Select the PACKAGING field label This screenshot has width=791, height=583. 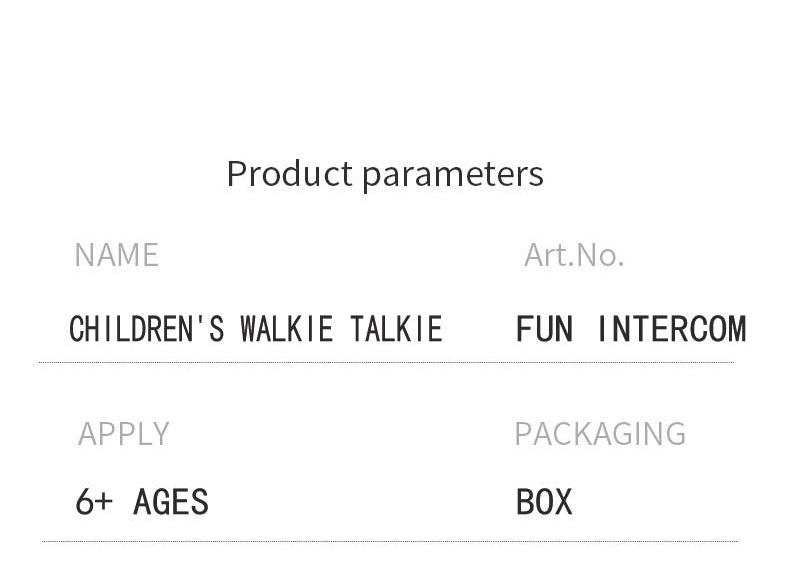click(x=599, y=434)
